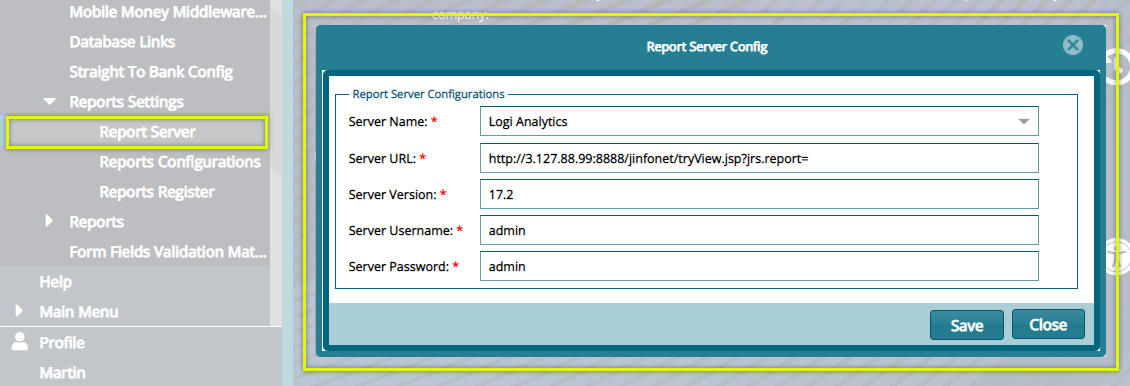Open Form Fields Validation Matrix item
The width and height of the screenshot is (1130, 386).
coord(168,252)
